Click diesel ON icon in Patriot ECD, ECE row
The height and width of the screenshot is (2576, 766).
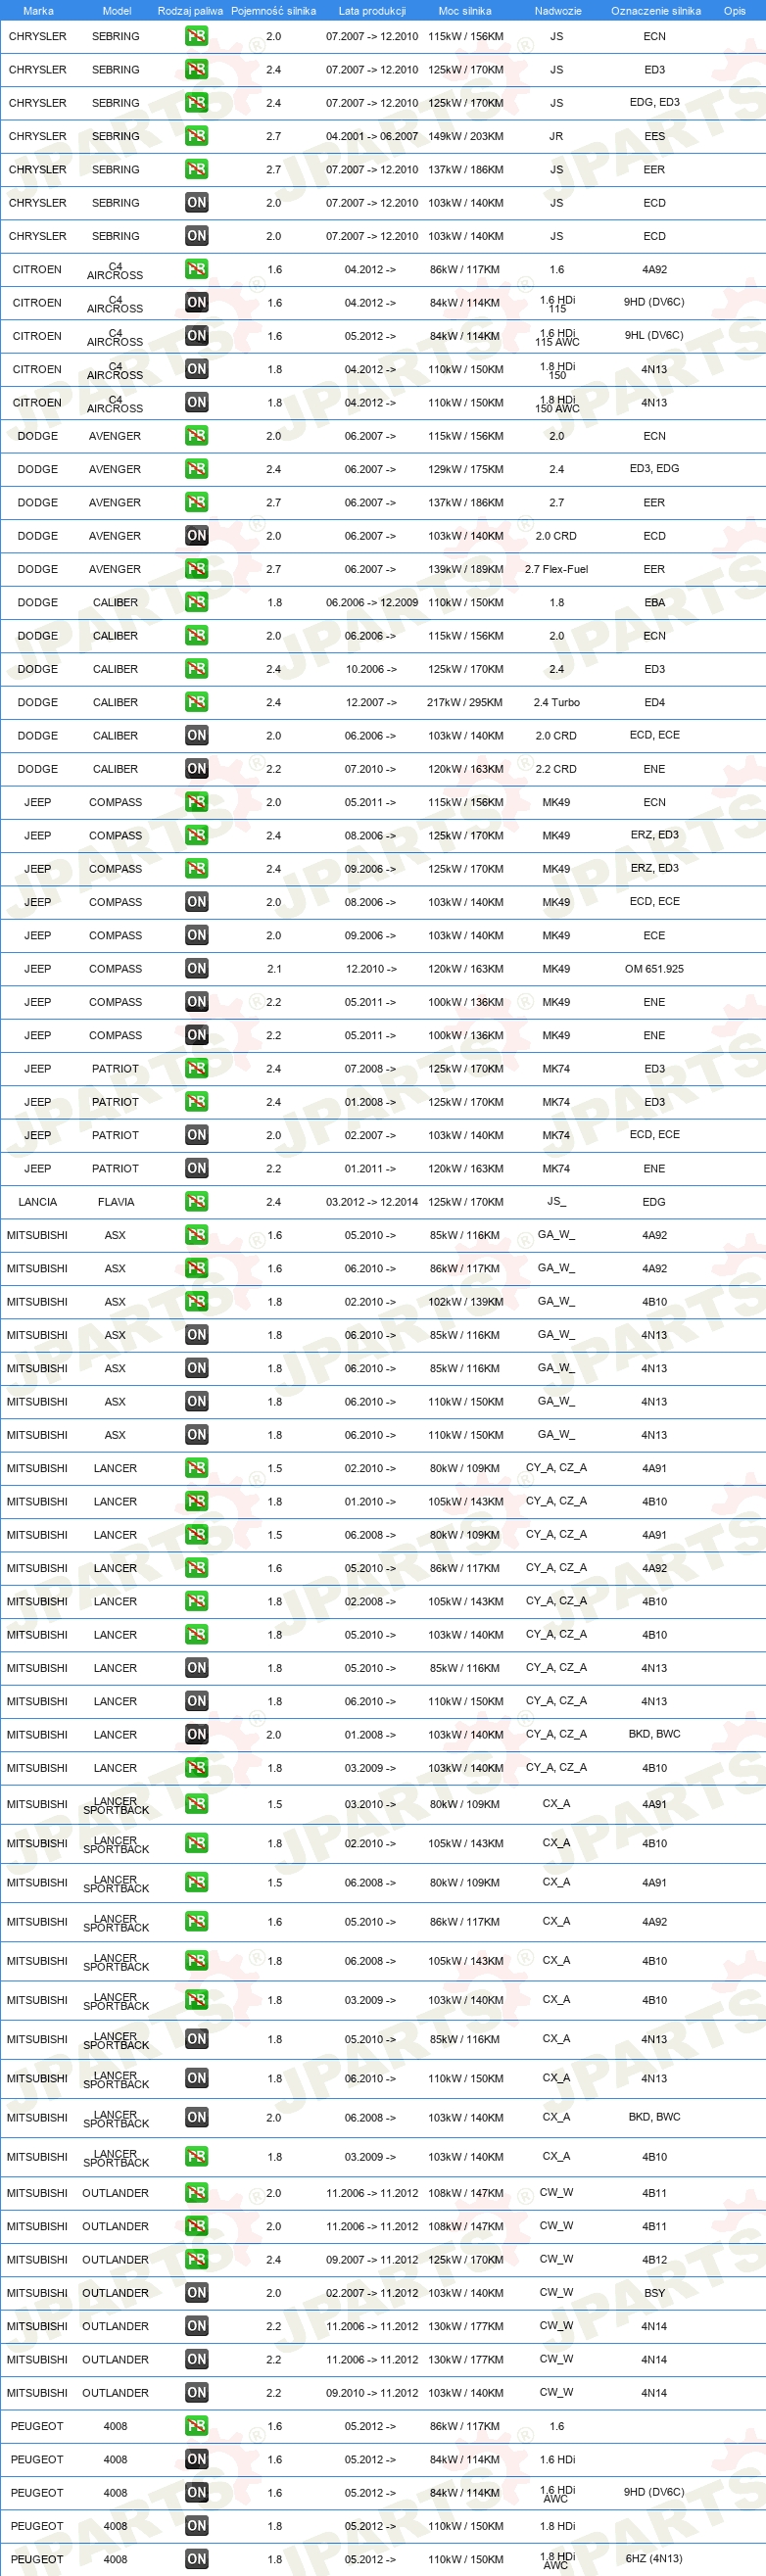pyautogui.click(x=196, y=1135)
